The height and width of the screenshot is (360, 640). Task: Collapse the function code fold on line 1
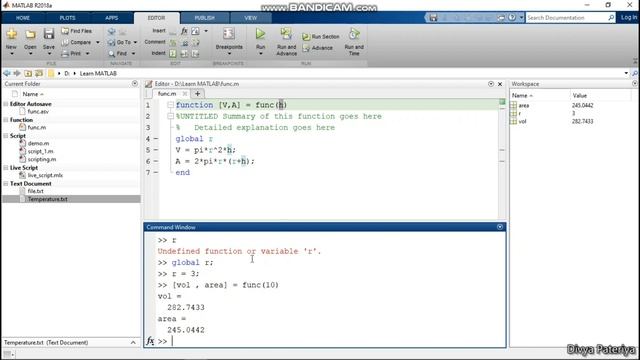click(170, 105)
